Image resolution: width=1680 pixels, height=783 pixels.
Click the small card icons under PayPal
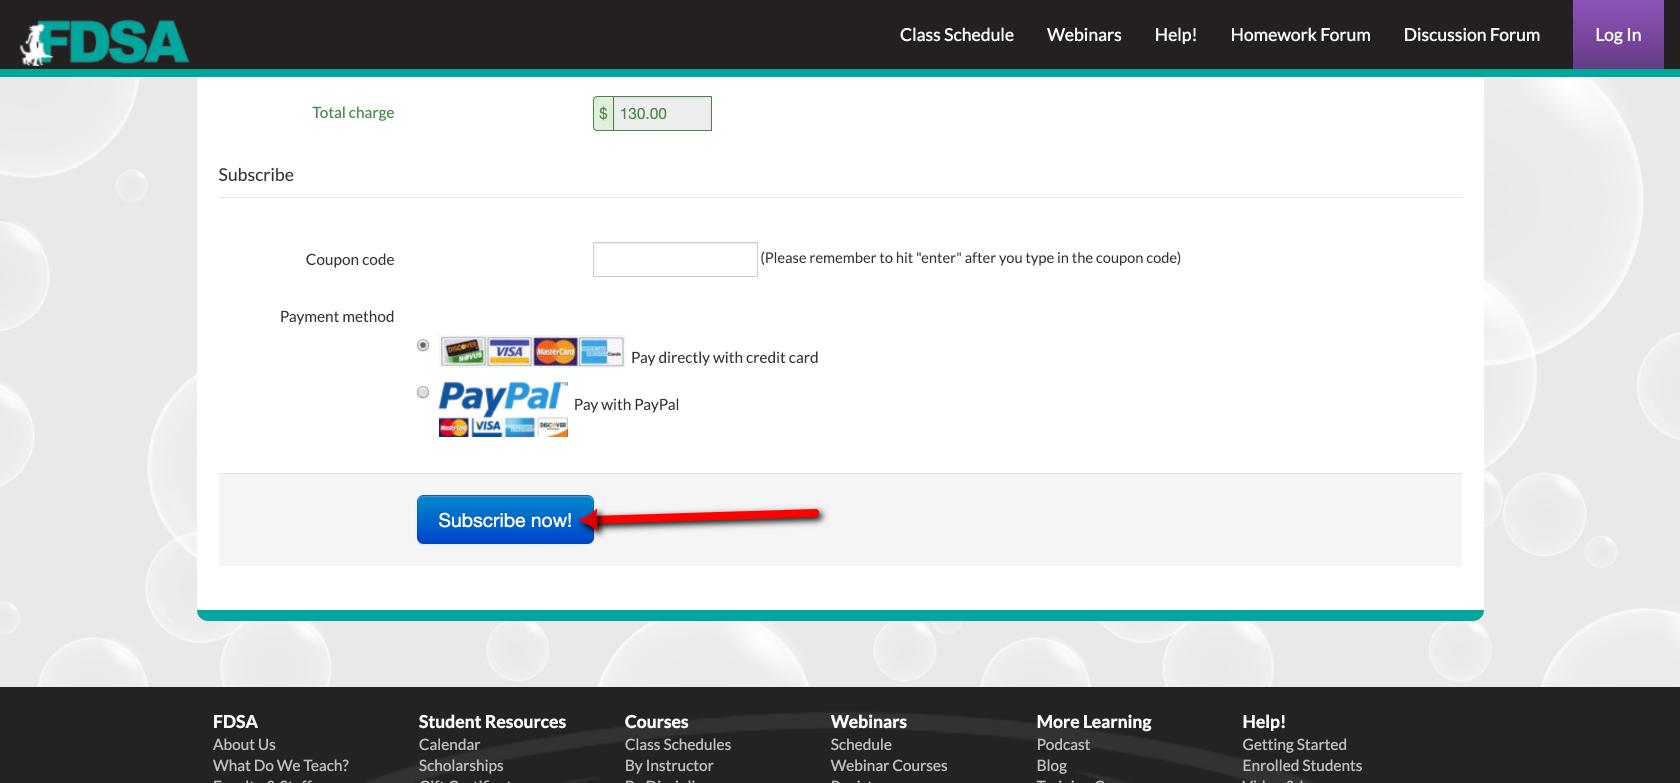pos(503,427)
